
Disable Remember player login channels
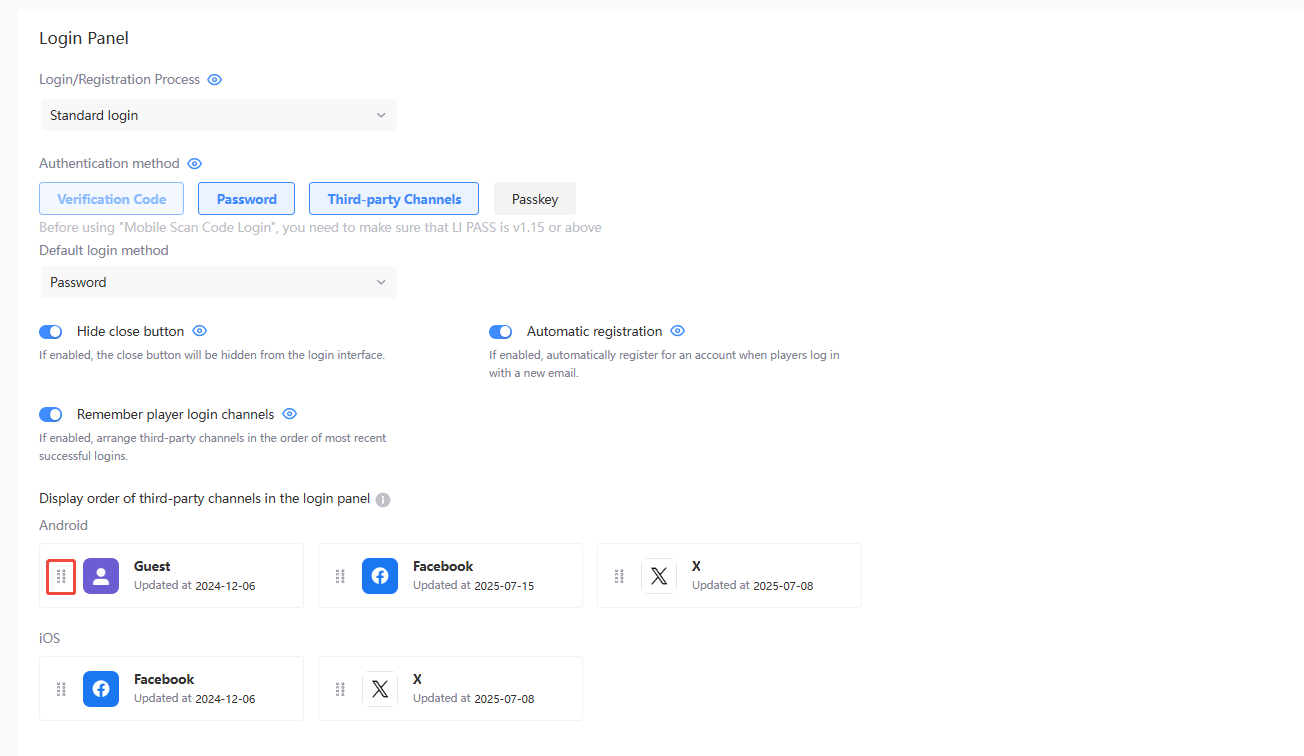click(50, 414)
